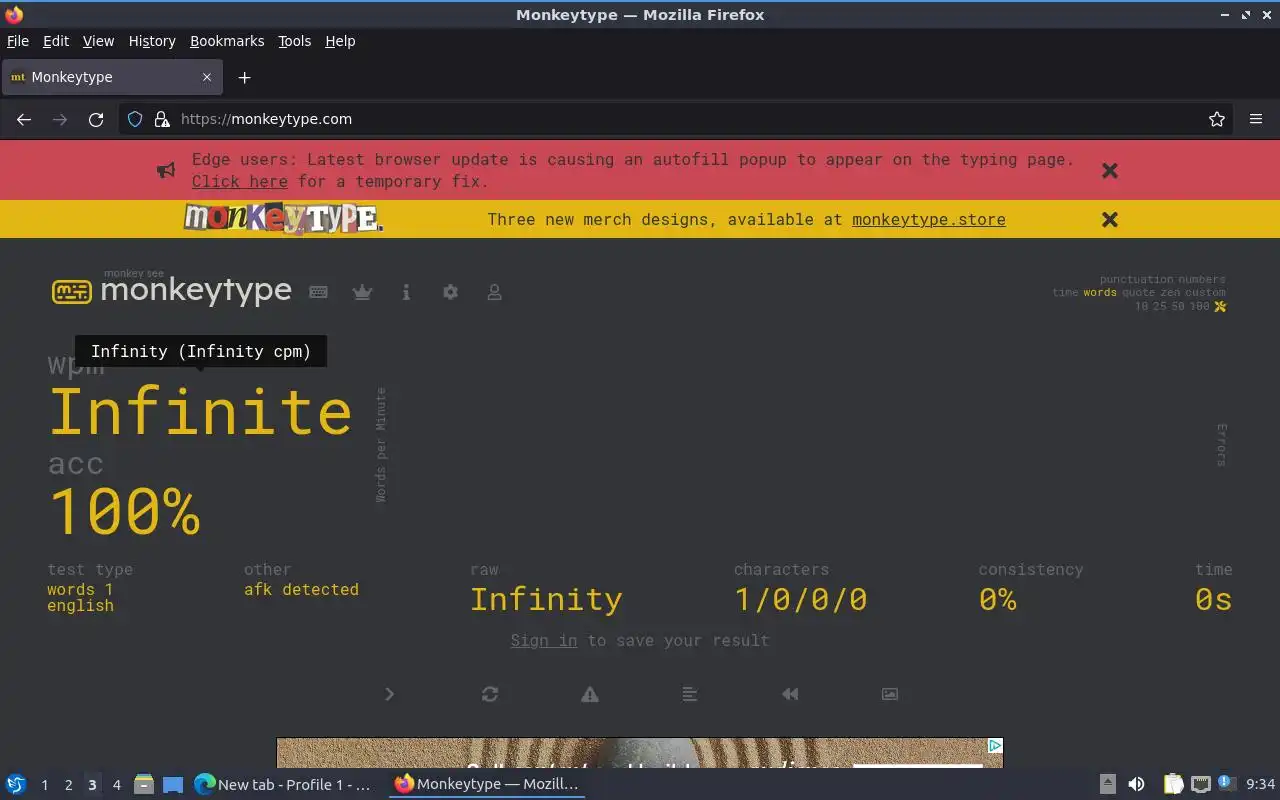The height and width of the screenshot is (800, 1280).
Task: Open the leaderboards crown icon
Action: [x=362, y=292]
